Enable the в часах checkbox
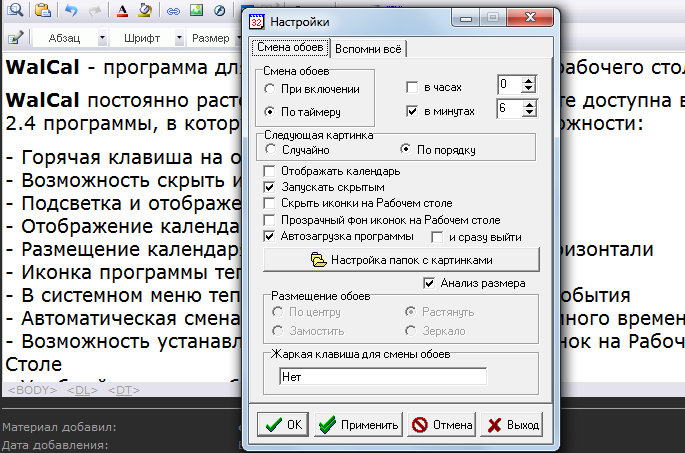 (x=412, y=87)
